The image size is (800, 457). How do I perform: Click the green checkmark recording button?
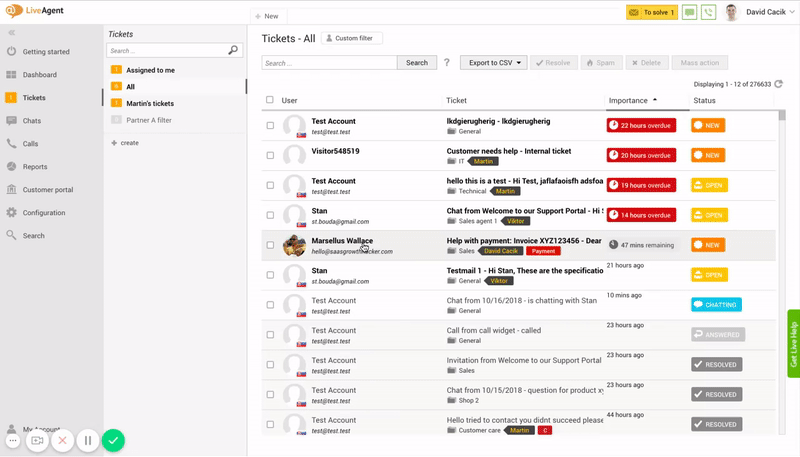114,440
